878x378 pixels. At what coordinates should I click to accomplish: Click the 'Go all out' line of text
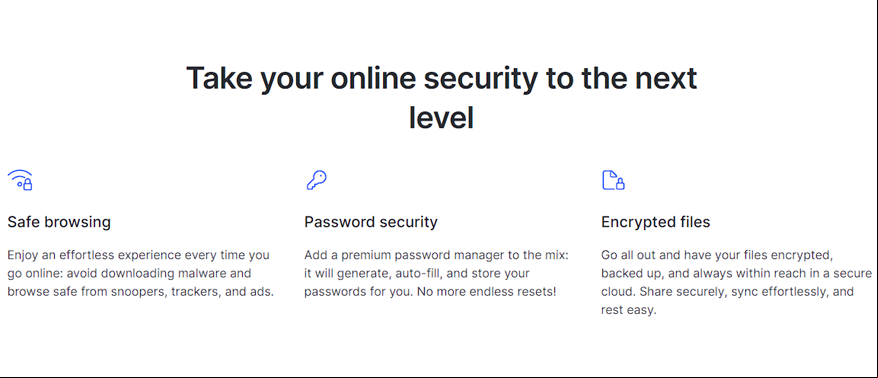(717, 255)
